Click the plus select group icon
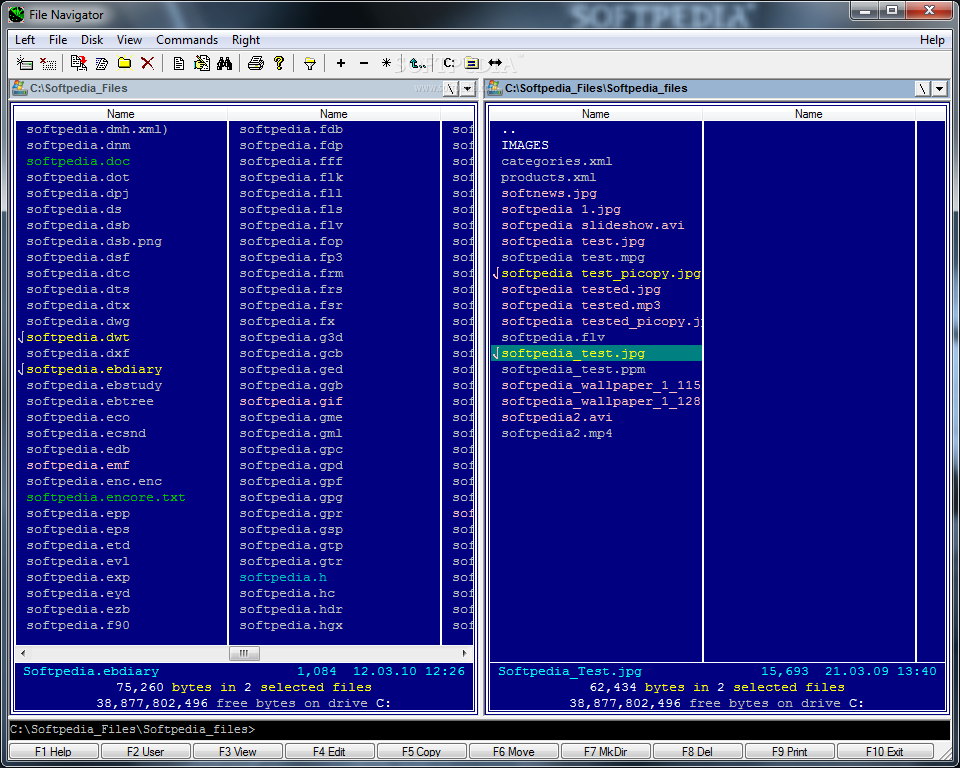Screen dimensions: 960x768 (341, 63)
